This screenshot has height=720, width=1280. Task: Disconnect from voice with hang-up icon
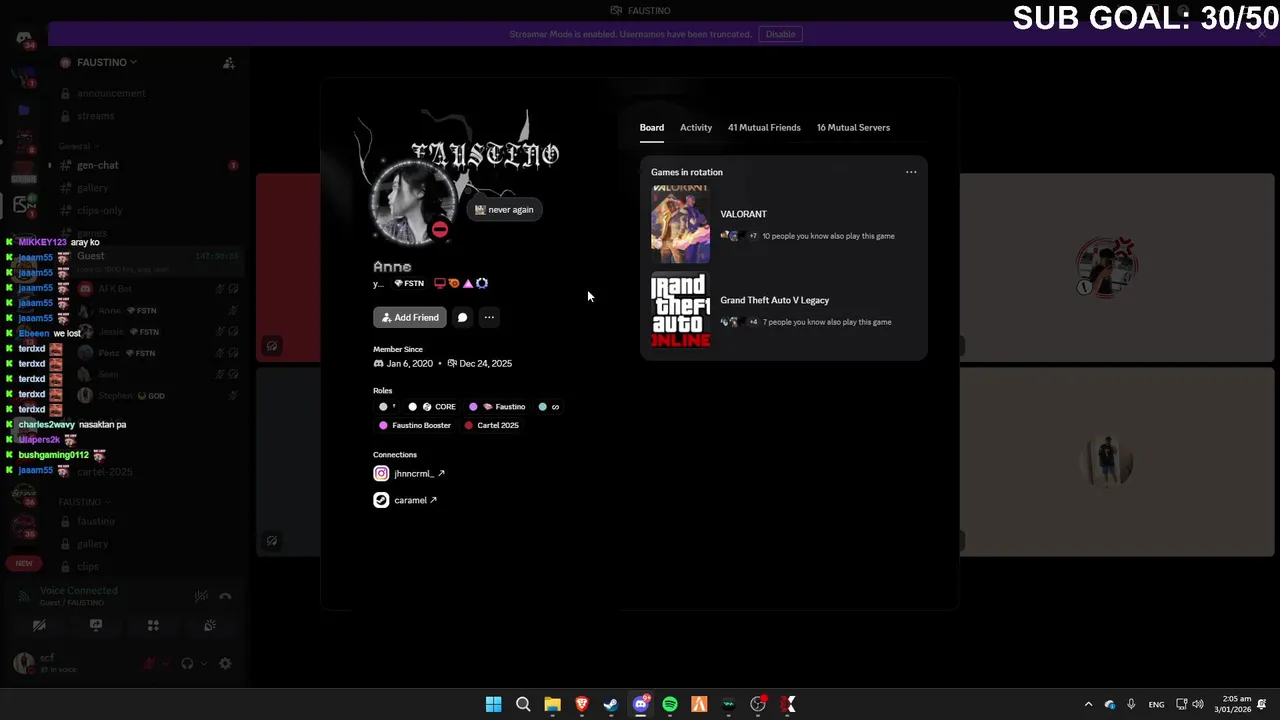coord(225,596)
